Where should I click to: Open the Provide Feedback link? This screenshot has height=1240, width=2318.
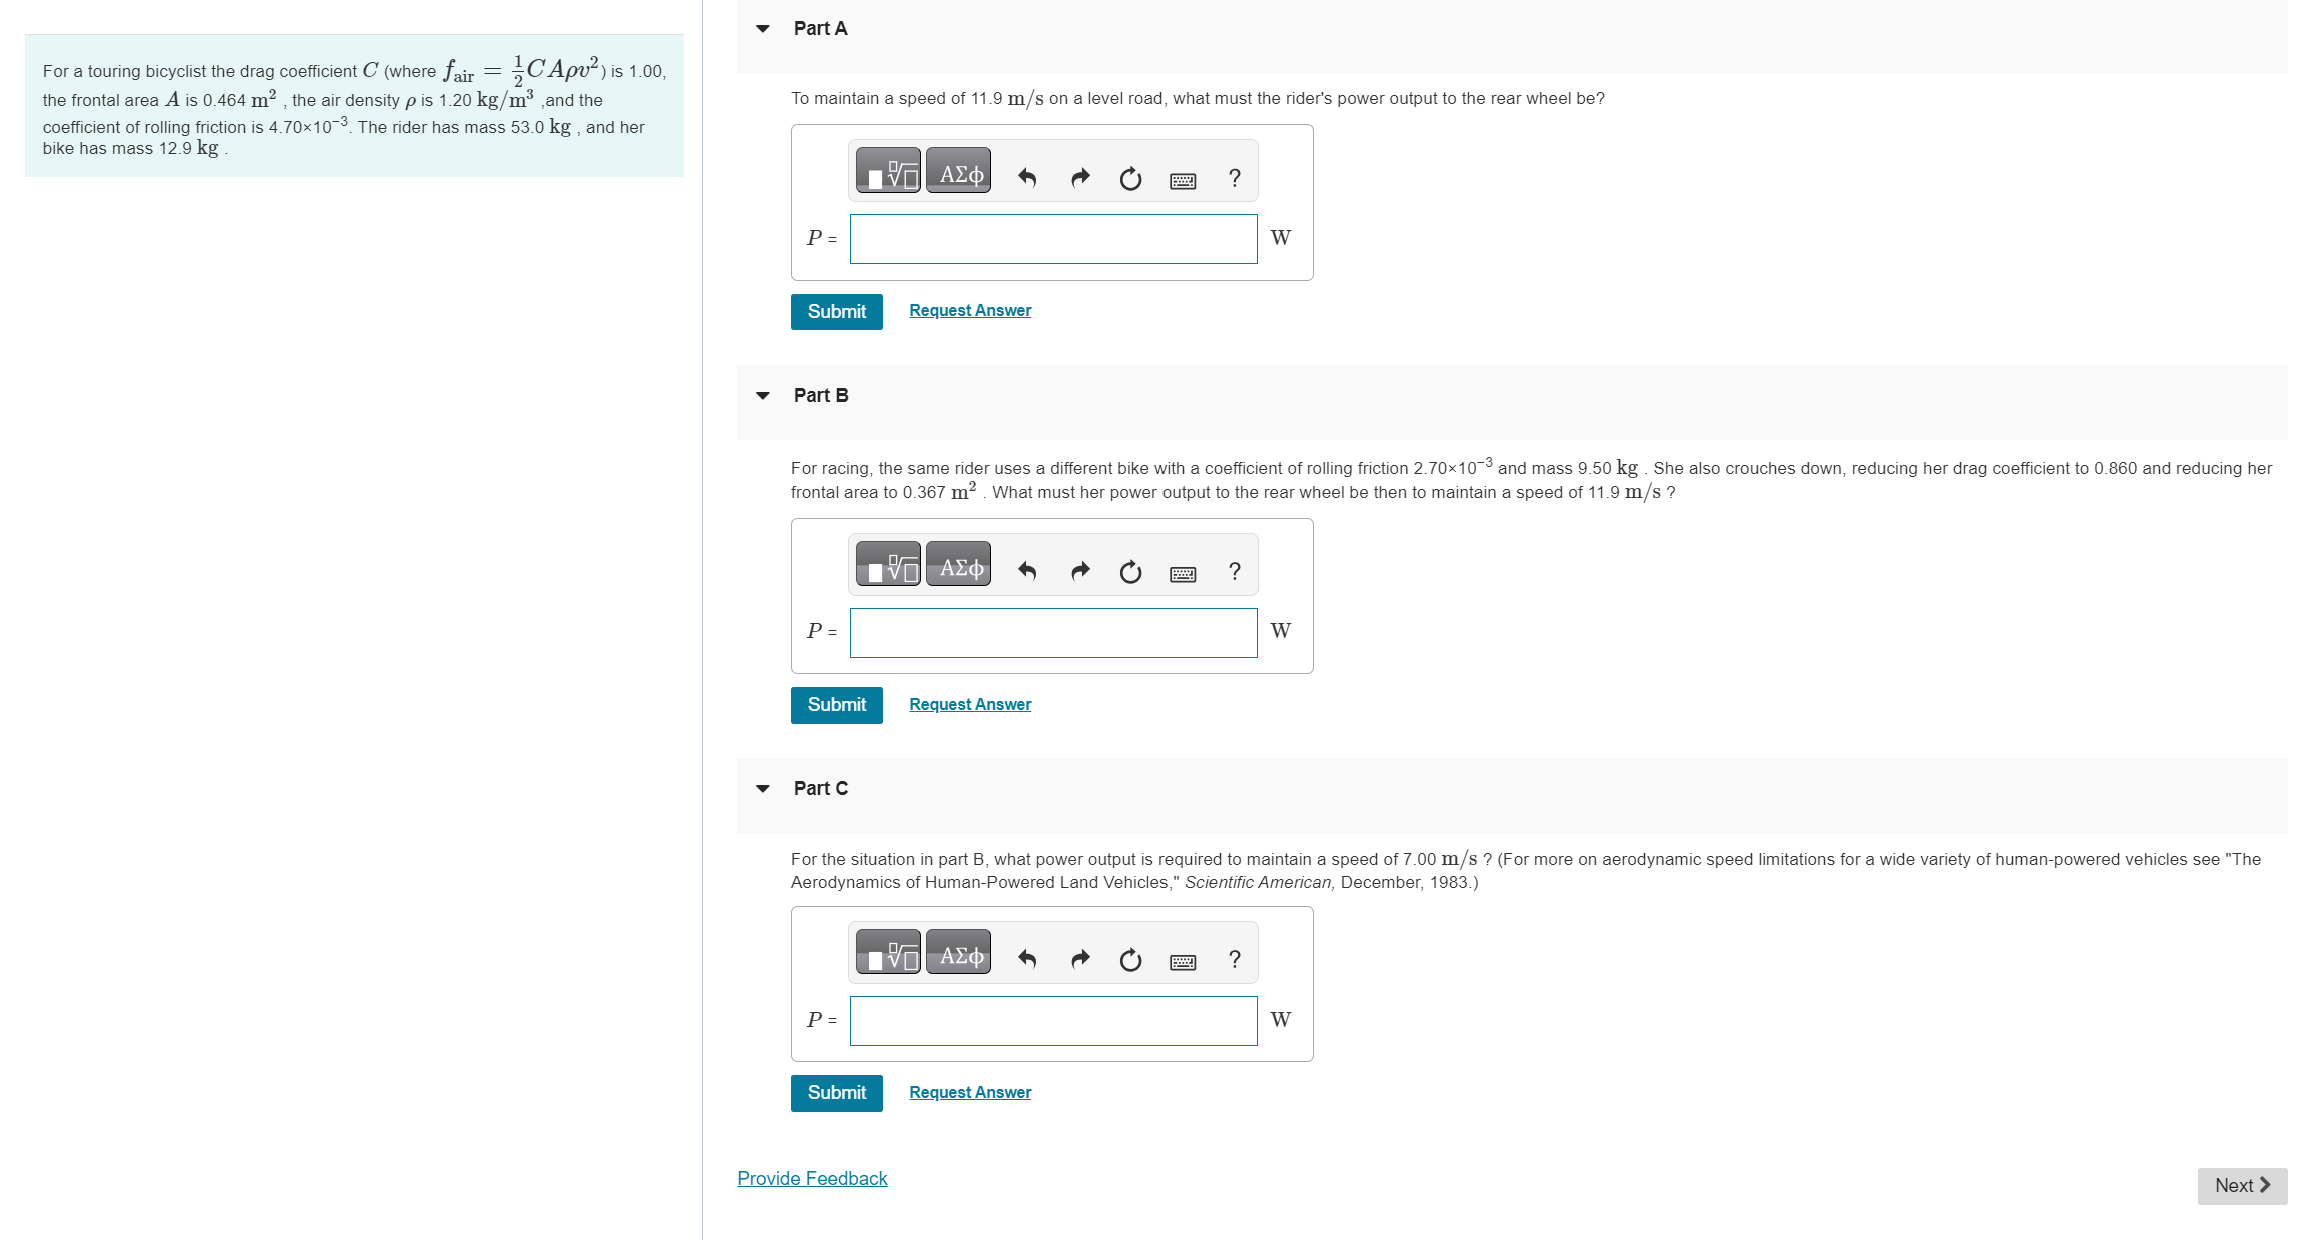point(812,1179)
